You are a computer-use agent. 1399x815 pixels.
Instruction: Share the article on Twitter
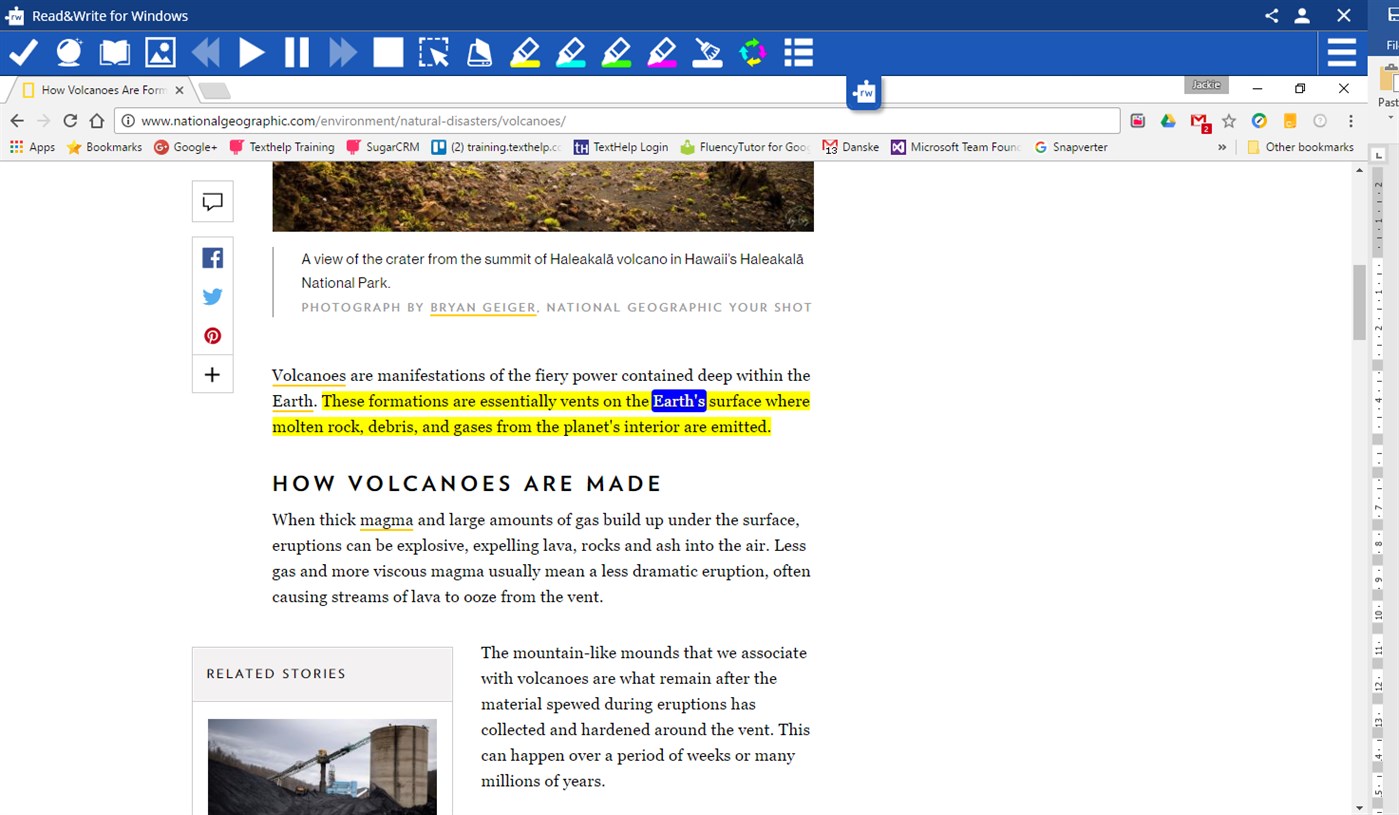click(x=212, y=296)
